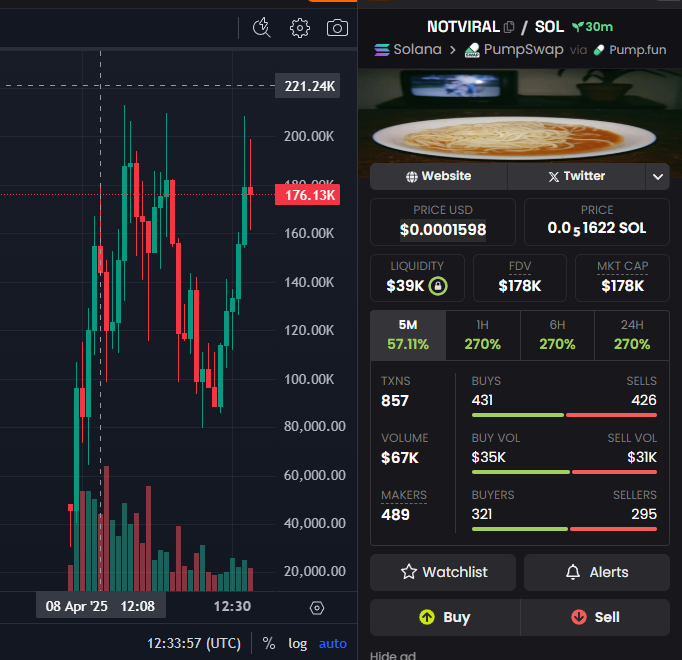The width and height of the screenshot is (682, 660).
Task: Click the PRICE 1622 SOL box
Action: pyautogui.click(x=597, y=222)
